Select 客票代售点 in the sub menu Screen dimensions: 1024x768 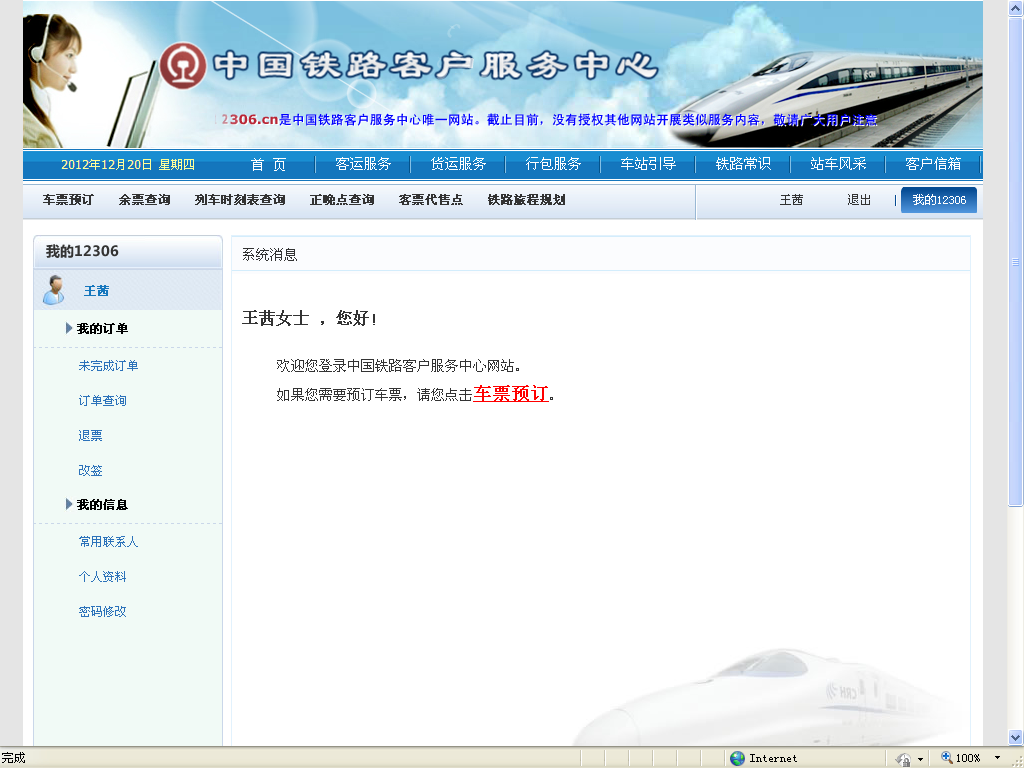[x=430, y=200]
